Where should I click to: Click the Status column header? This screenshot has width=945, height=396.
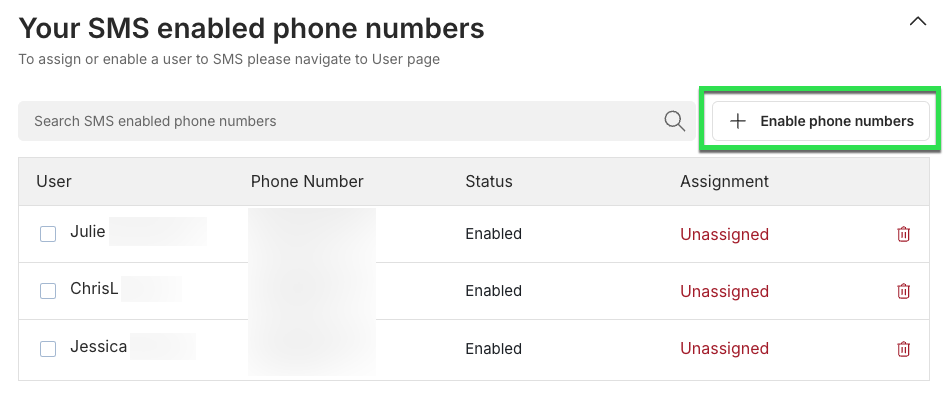[x=489, y=181]
